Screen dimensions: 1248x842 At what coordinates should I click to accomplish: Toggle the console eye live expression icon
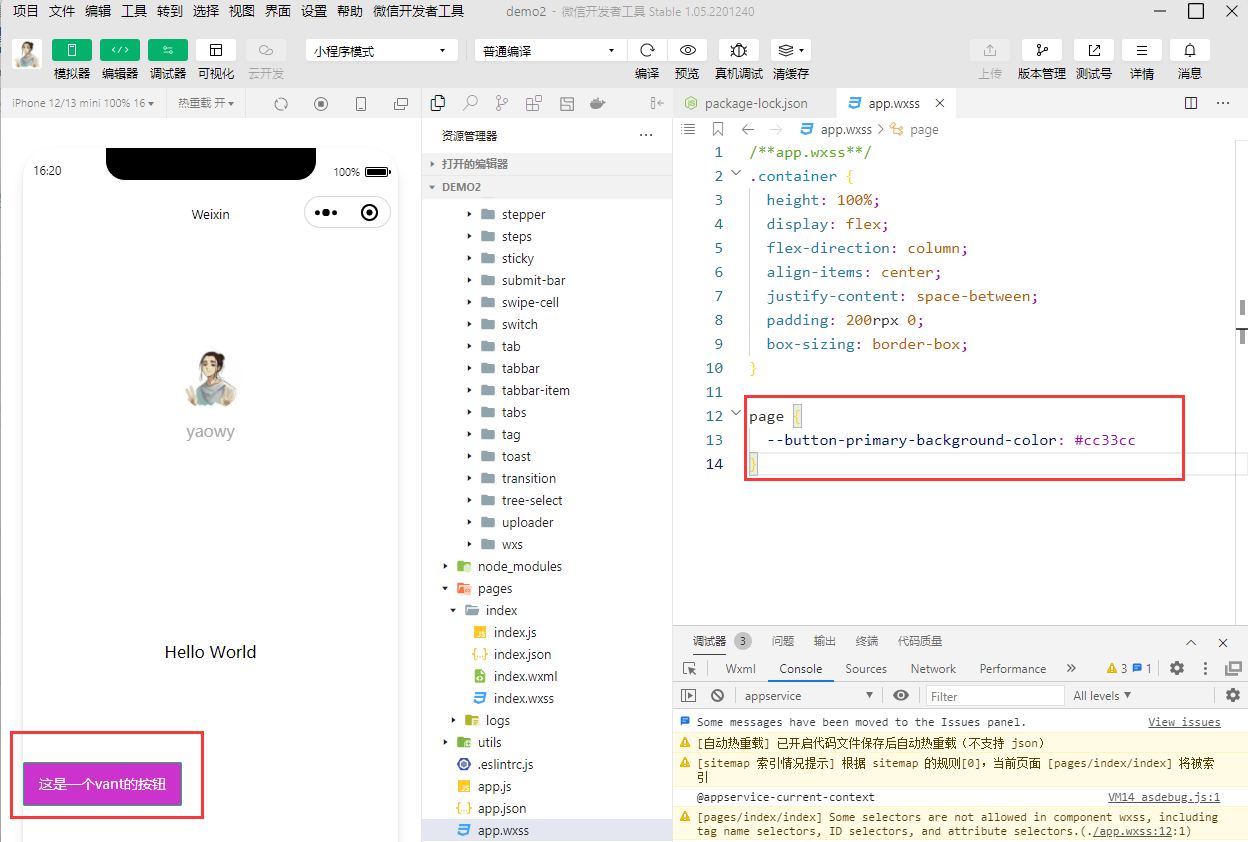[x=901, y=695]
